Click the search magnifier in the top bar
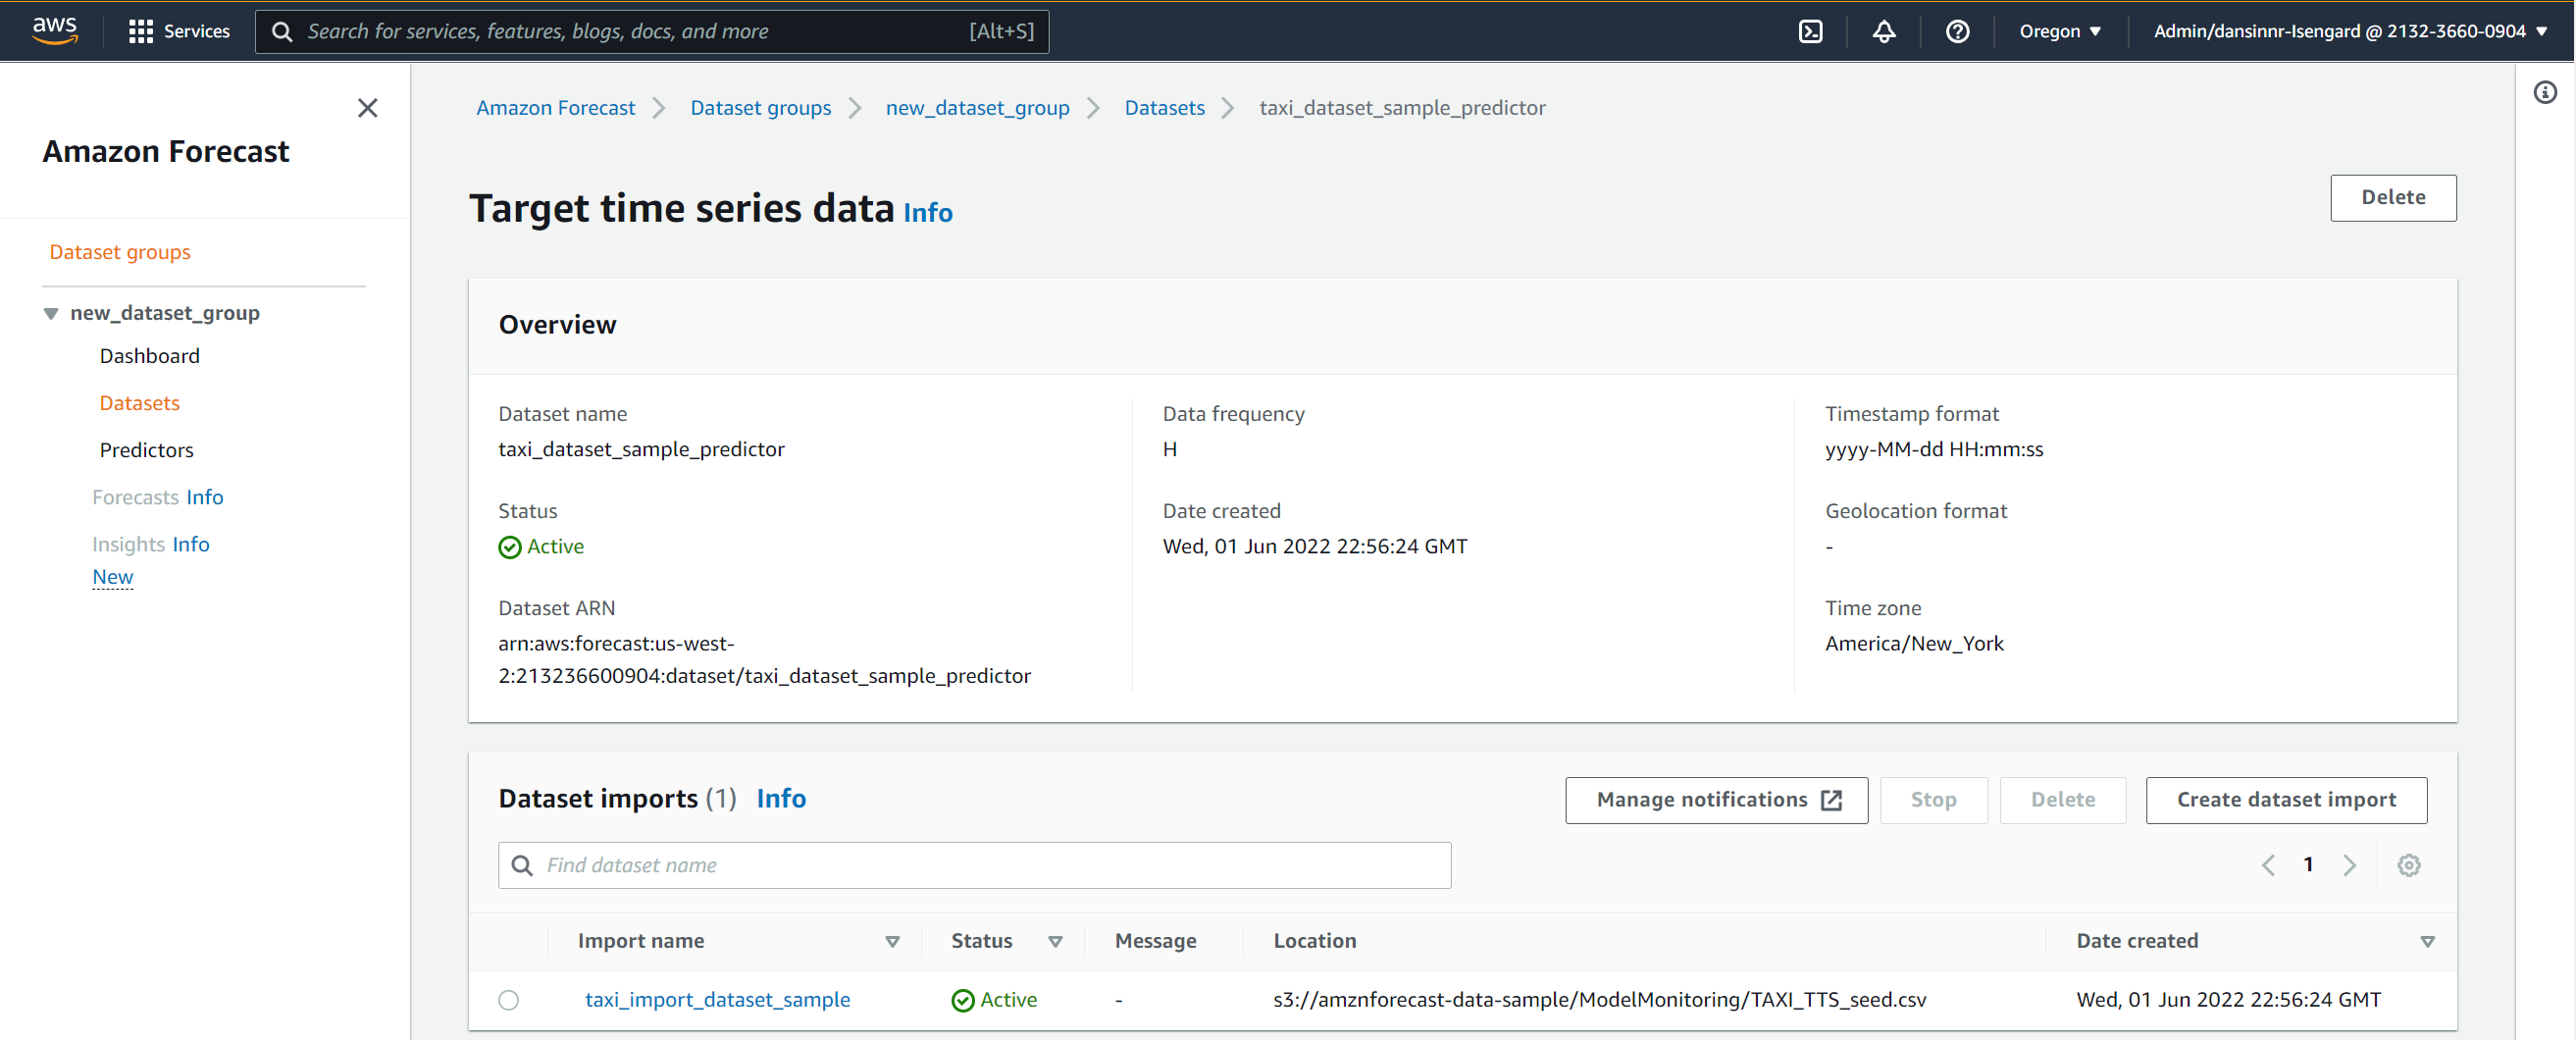This screenshot has width=2576, height=1040. [282, 31]
